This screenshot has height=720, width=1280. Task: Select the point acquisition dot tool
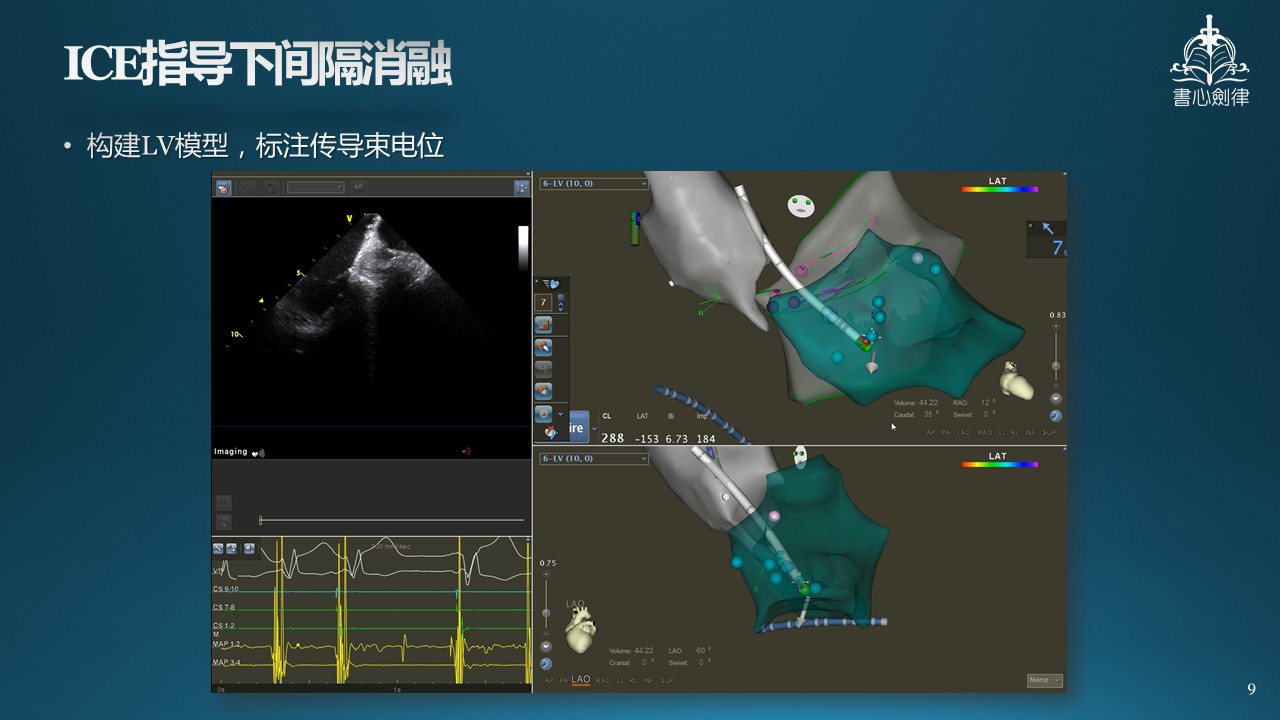[x=543, y=414]
